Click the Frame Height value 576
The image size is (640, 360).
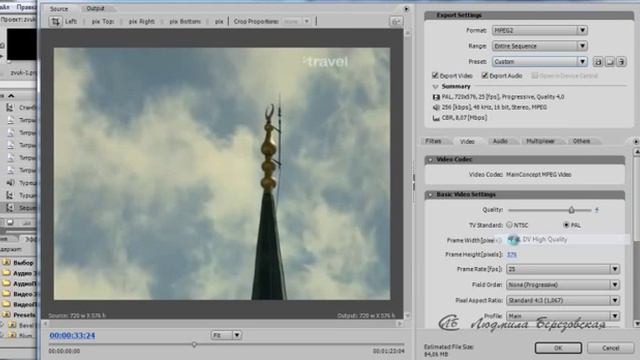click(512, 254)
